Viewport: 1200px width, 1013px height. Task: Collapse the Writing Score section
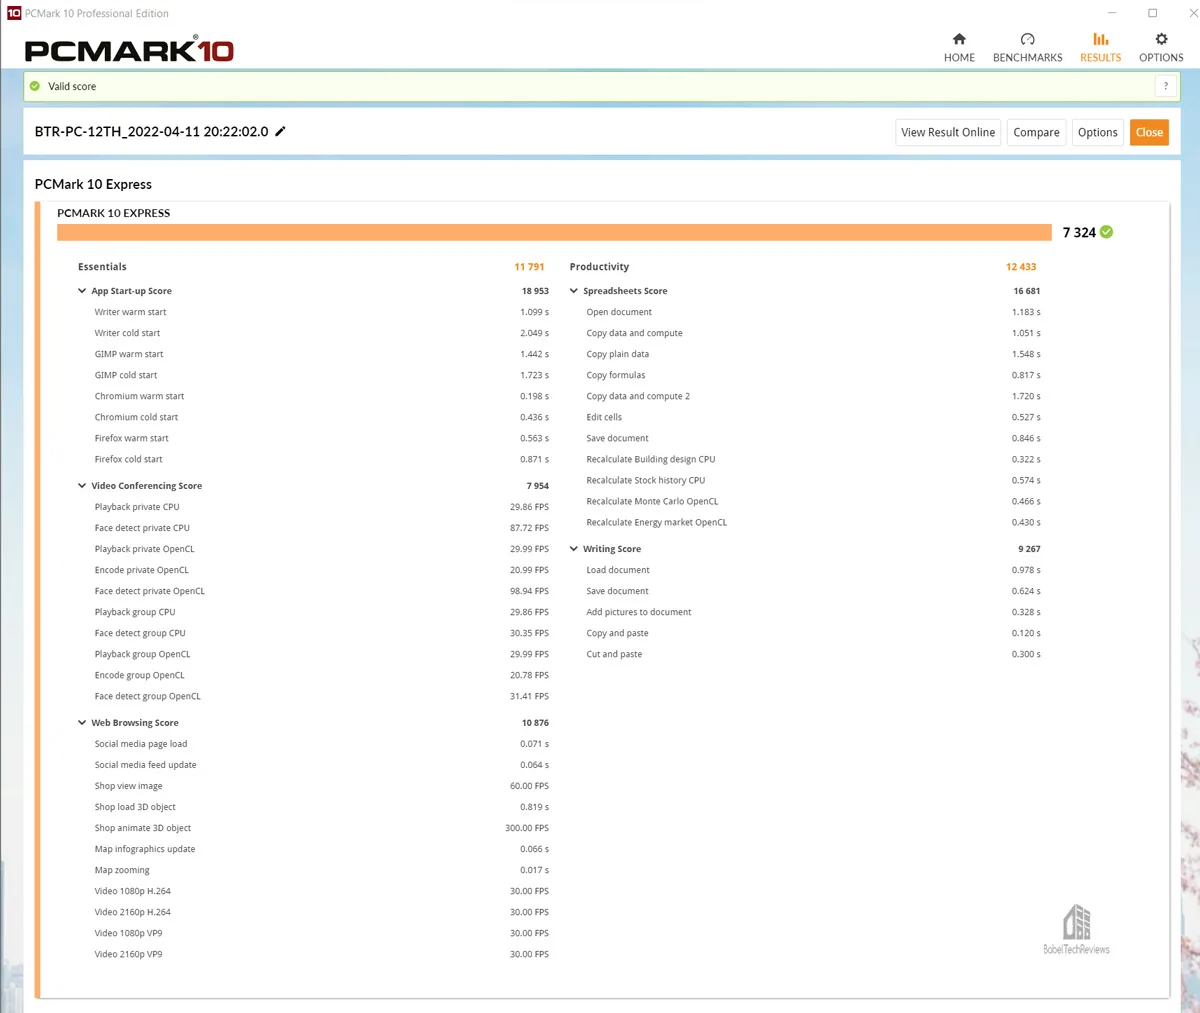[x=574, y=549]
